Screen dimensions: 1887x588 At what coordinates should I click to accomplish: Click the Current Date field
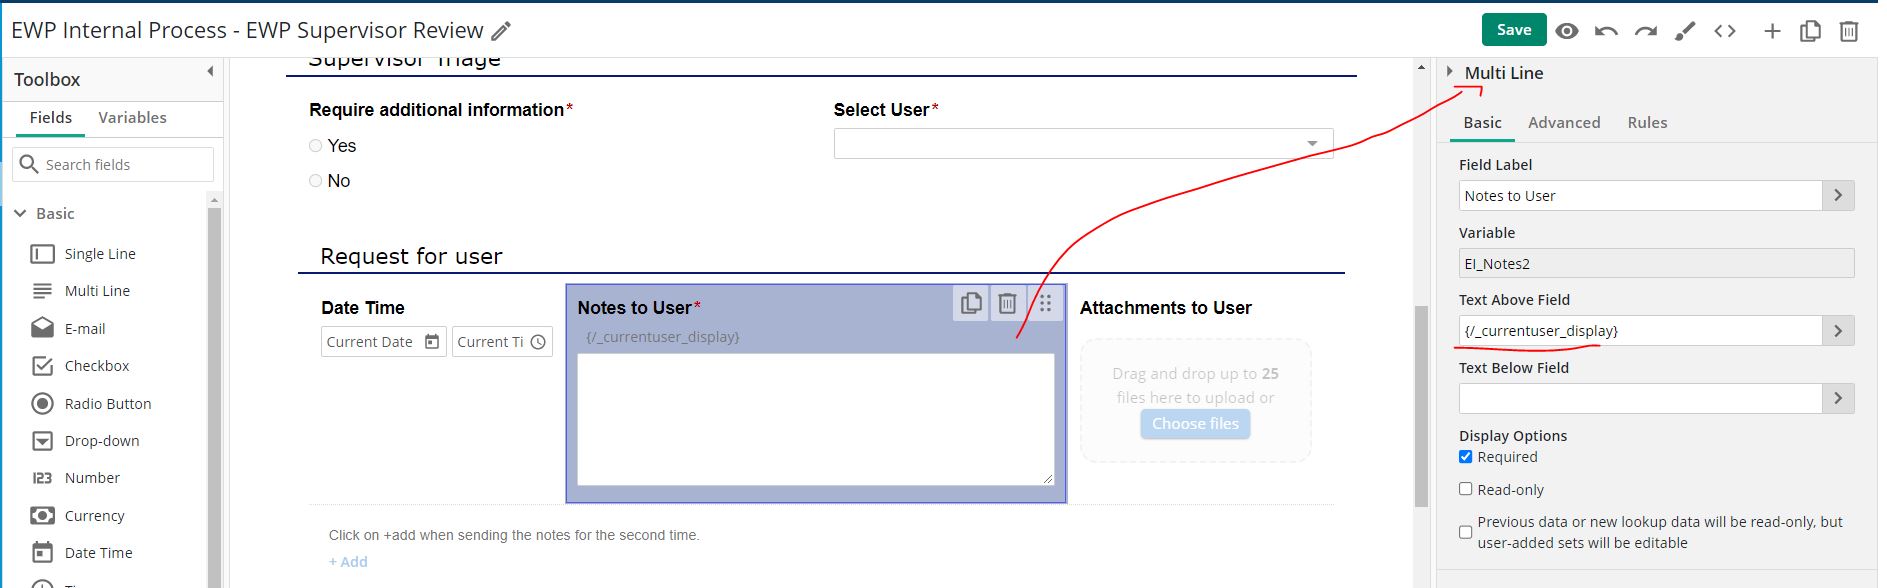pos(383,342)
